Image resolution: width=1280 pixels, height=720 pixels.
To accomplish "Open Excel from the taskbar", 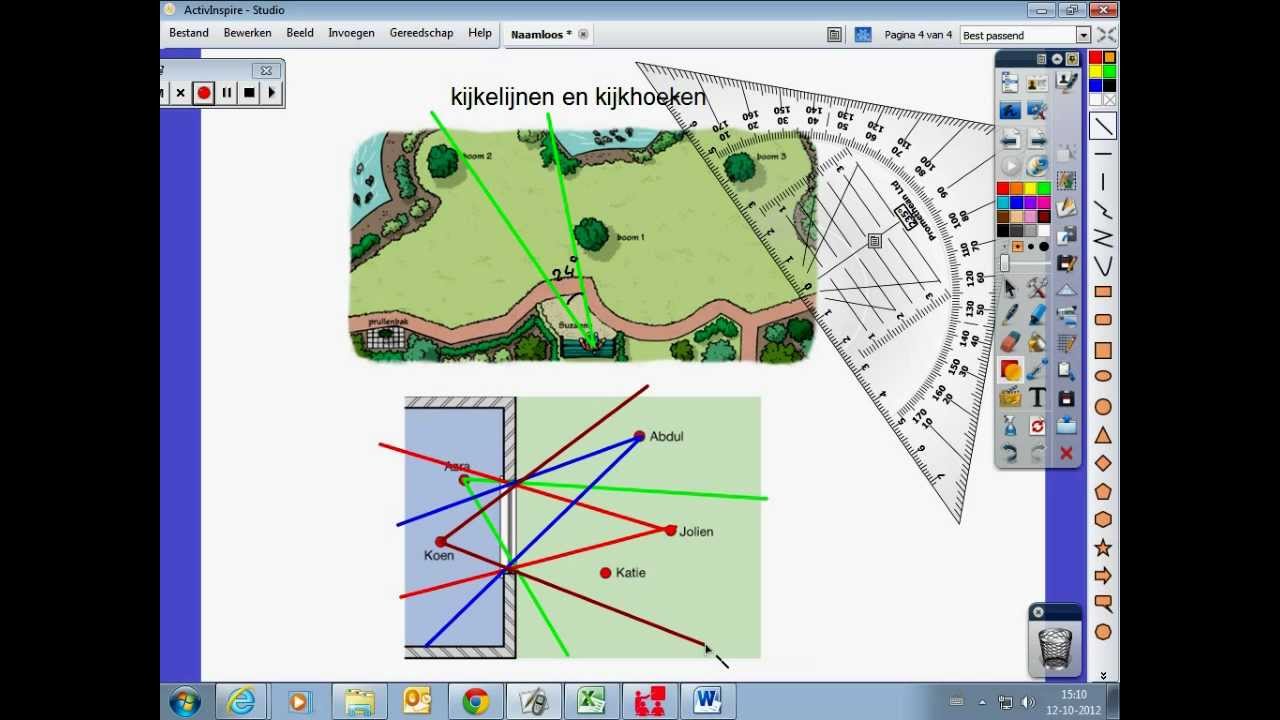I will (591, 702).
